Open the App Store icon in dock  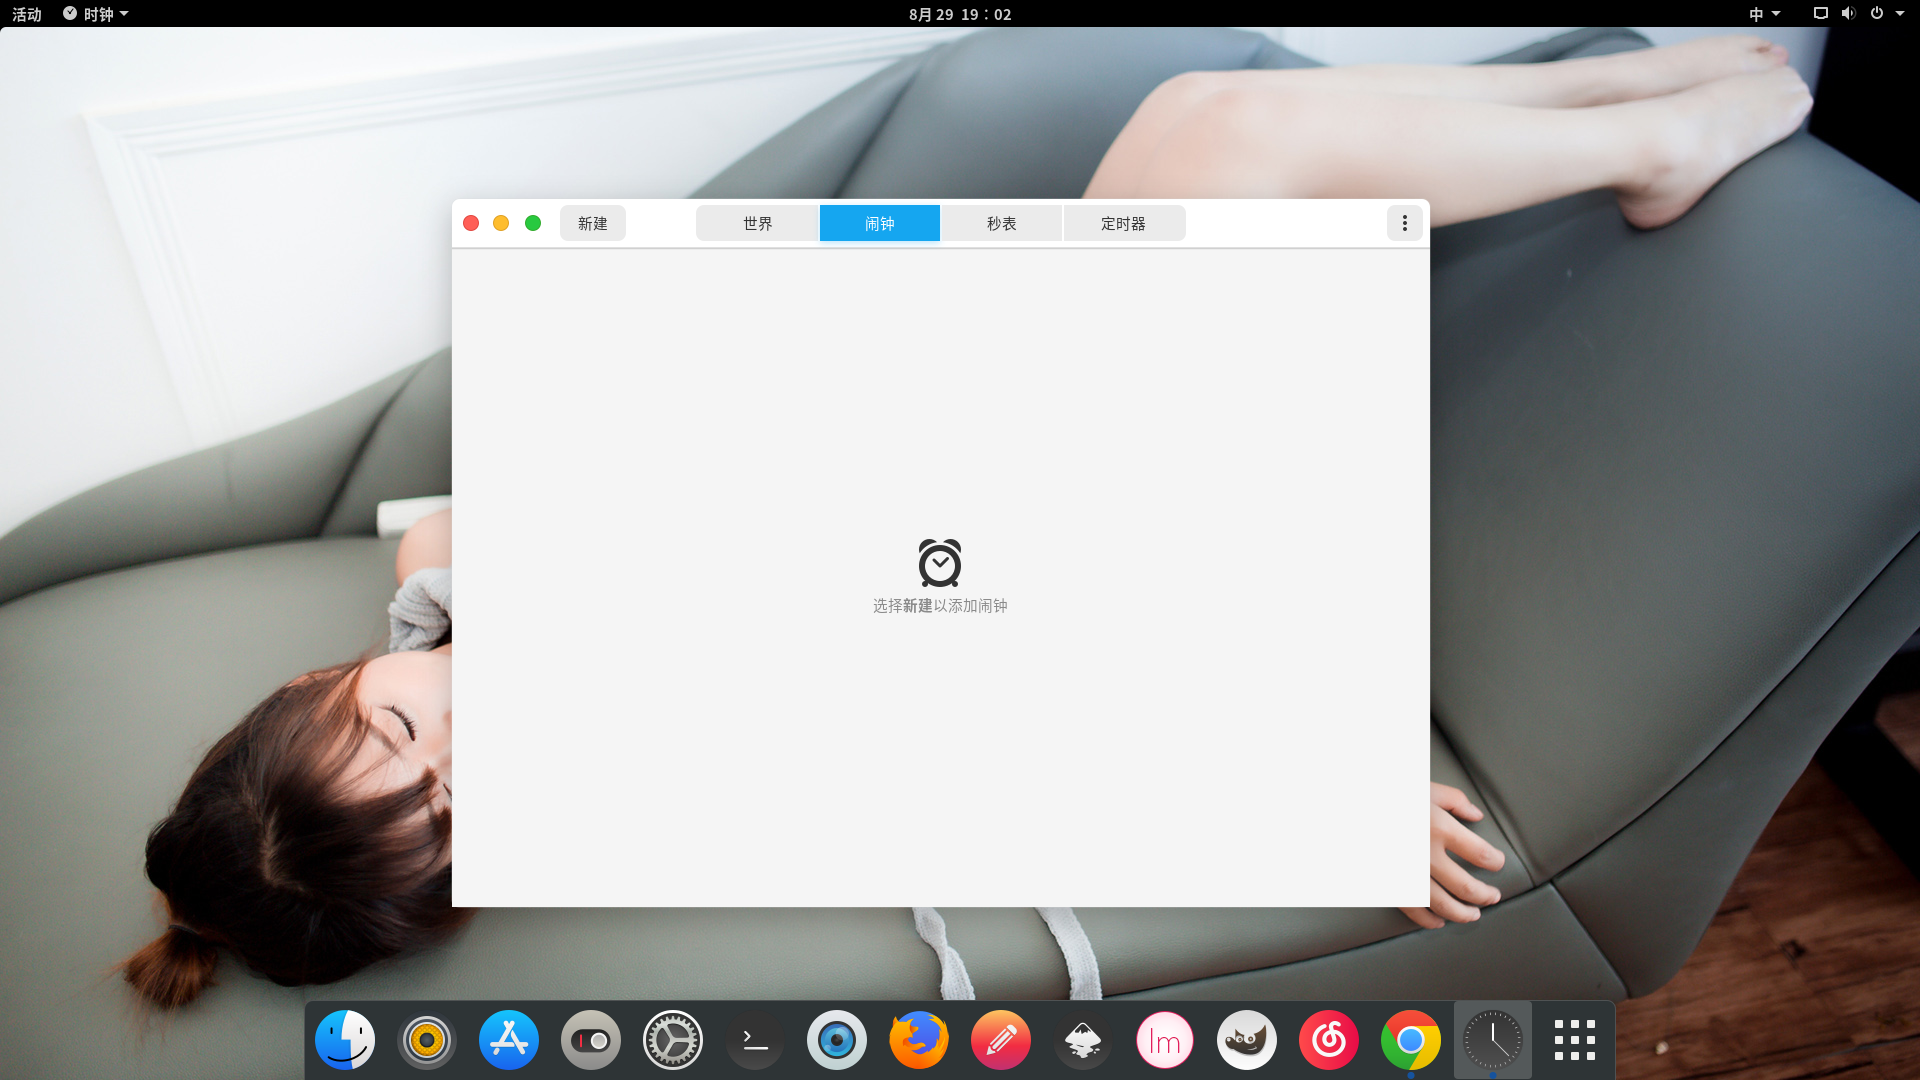(509, 1040)
